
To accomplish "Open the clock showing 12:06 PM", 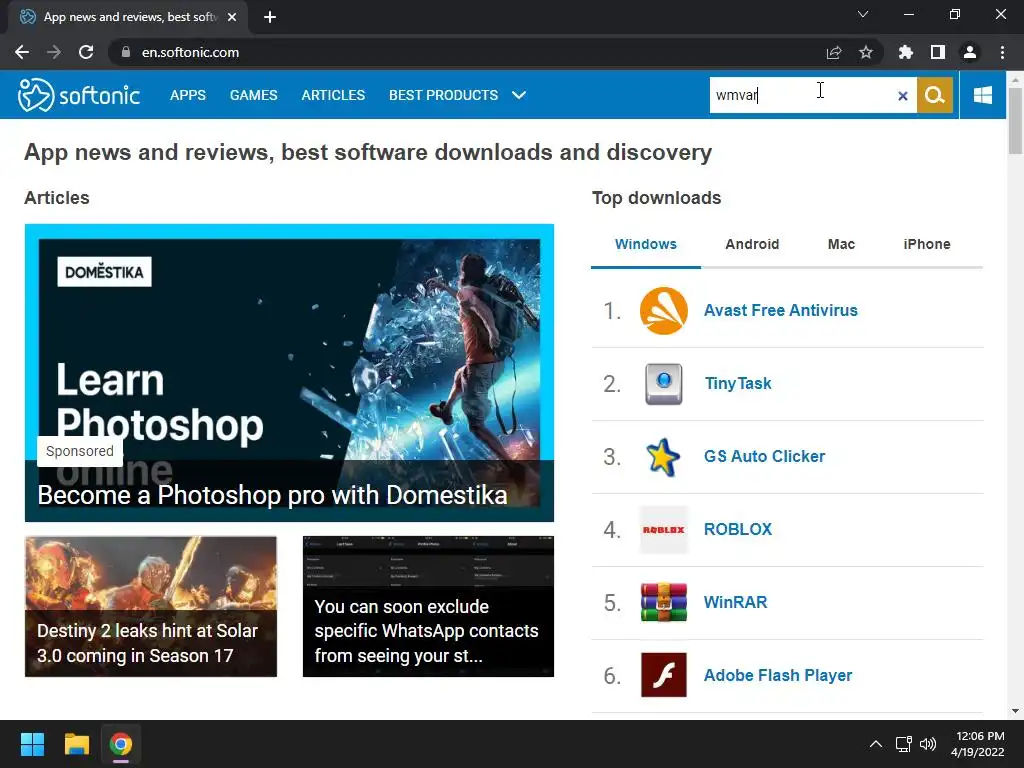I will [x=978, y=744].
